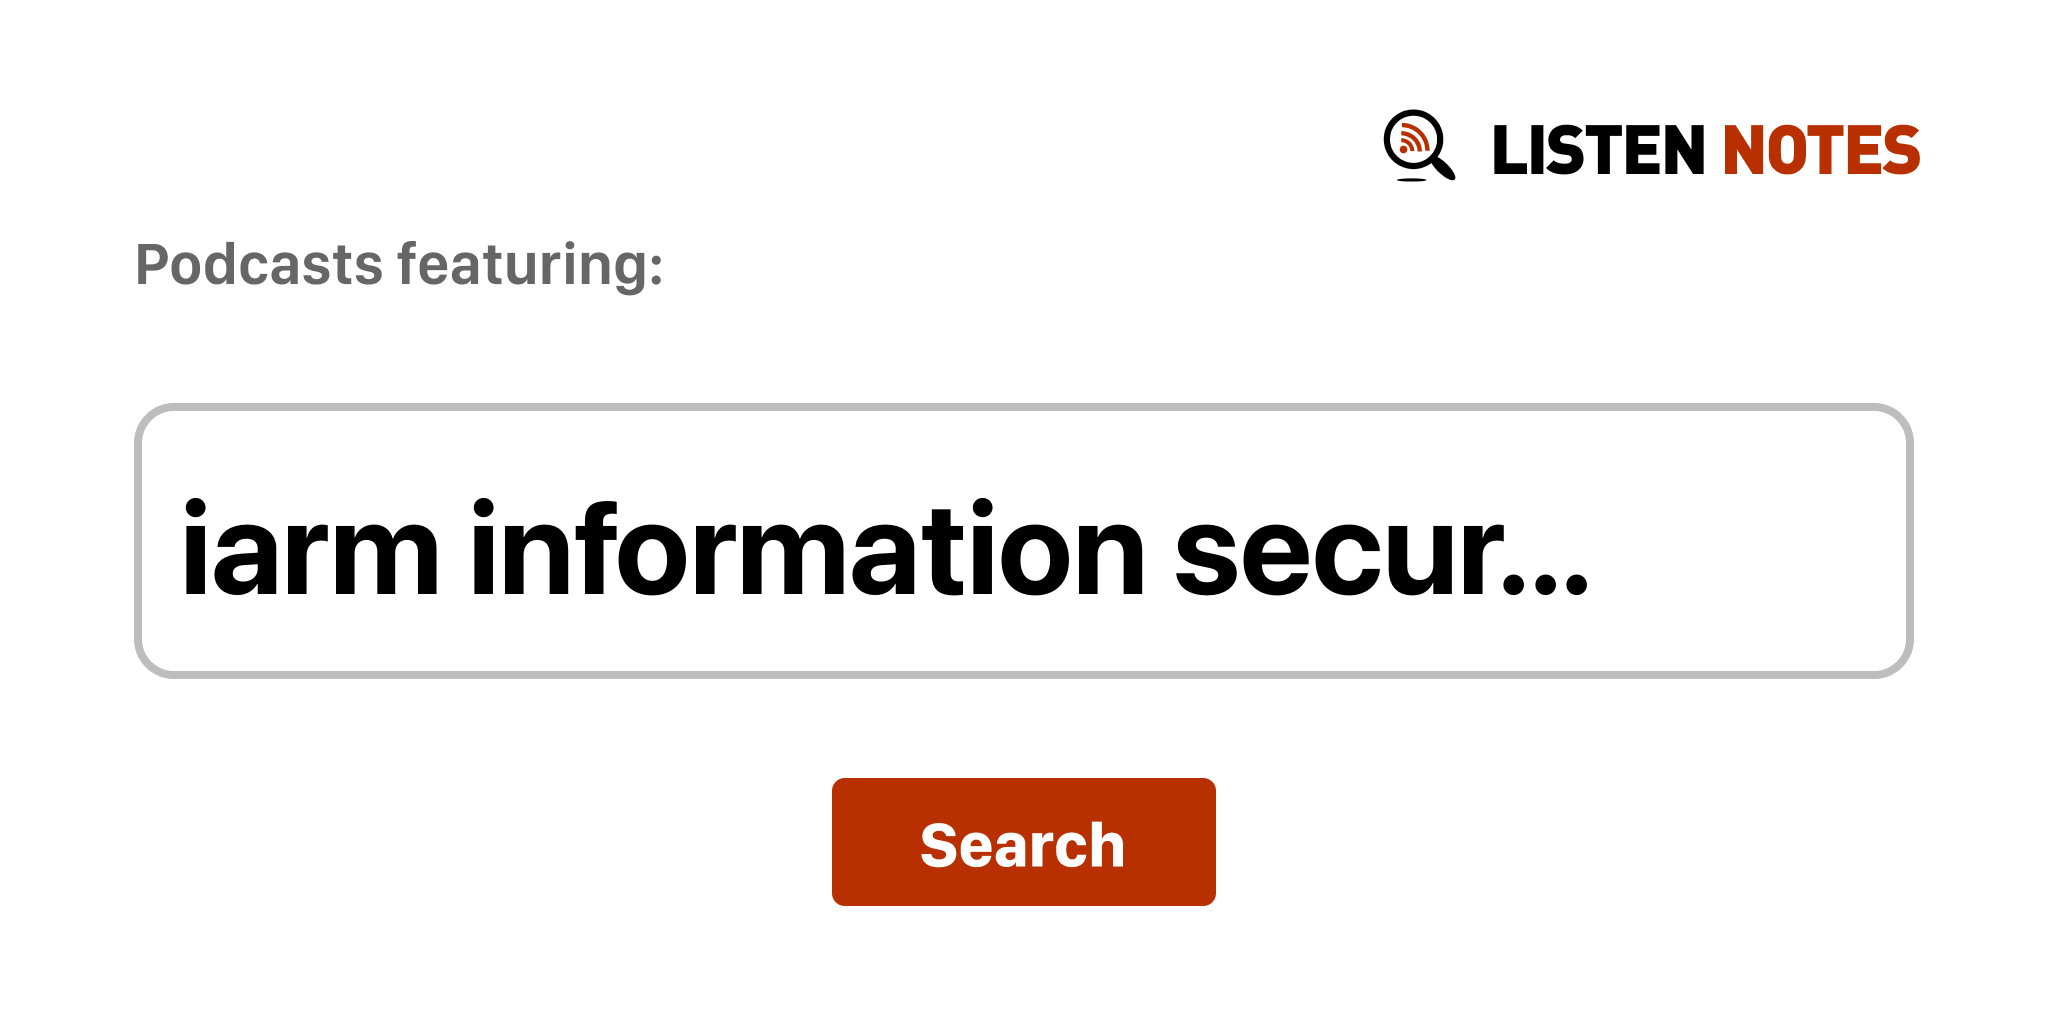Focus the podcast search input field
Image resolution: width=2048 pixels, height=1024 pixels.
(1022, 541)
